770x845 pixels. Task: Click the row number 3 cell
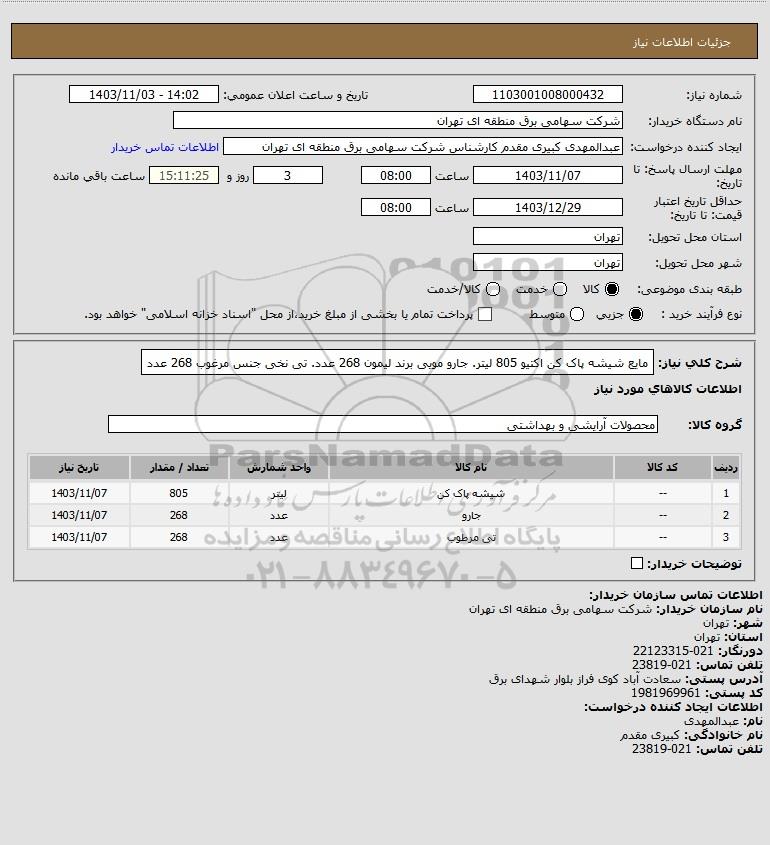click(x=726, y=537)
